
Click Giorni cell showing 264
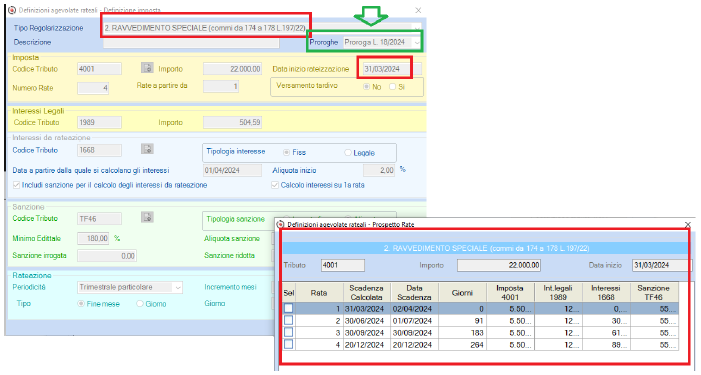pos(462,345)
